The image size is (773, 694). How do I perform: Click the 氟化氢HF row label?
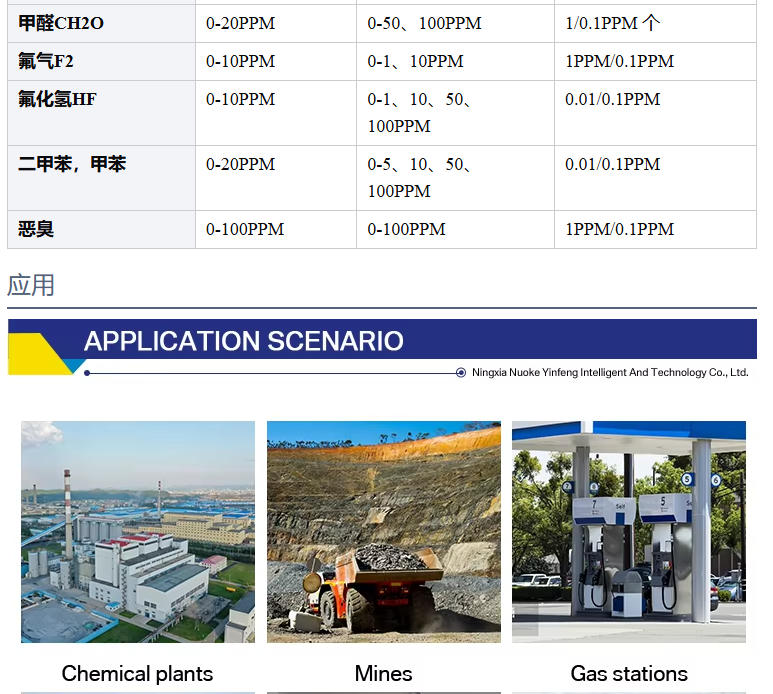tap(57, 99)
